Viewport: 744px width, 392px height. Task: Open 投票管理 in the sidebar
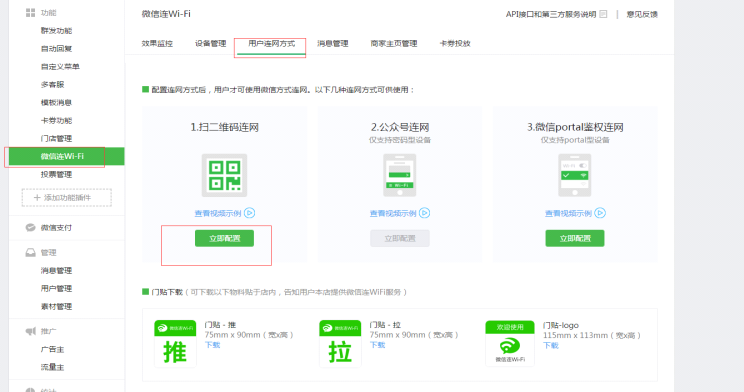click(x=56, y=175)
